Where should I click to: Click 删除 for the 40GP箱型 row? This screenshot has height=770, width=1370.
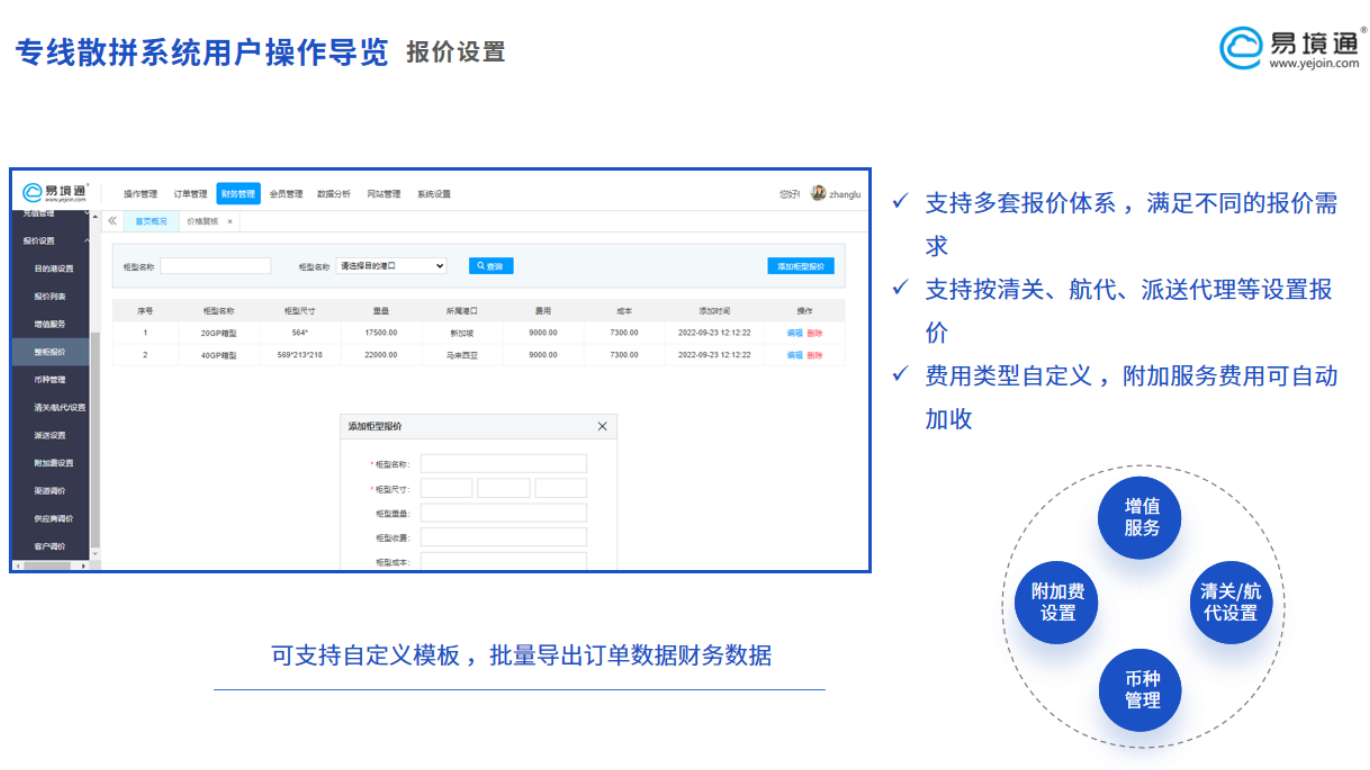coord(815,355)
